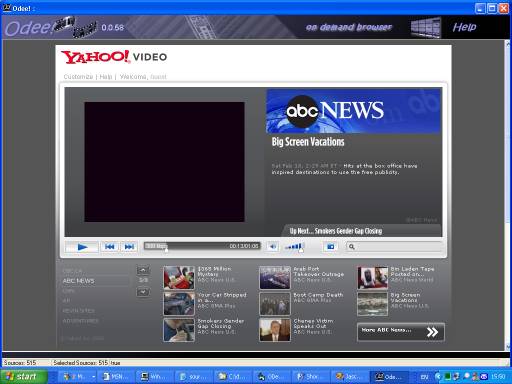The image size is (512, 384).
Task: Open Help link under Yahoo logo
Action: pyautogui.click(x=106, y=77)
